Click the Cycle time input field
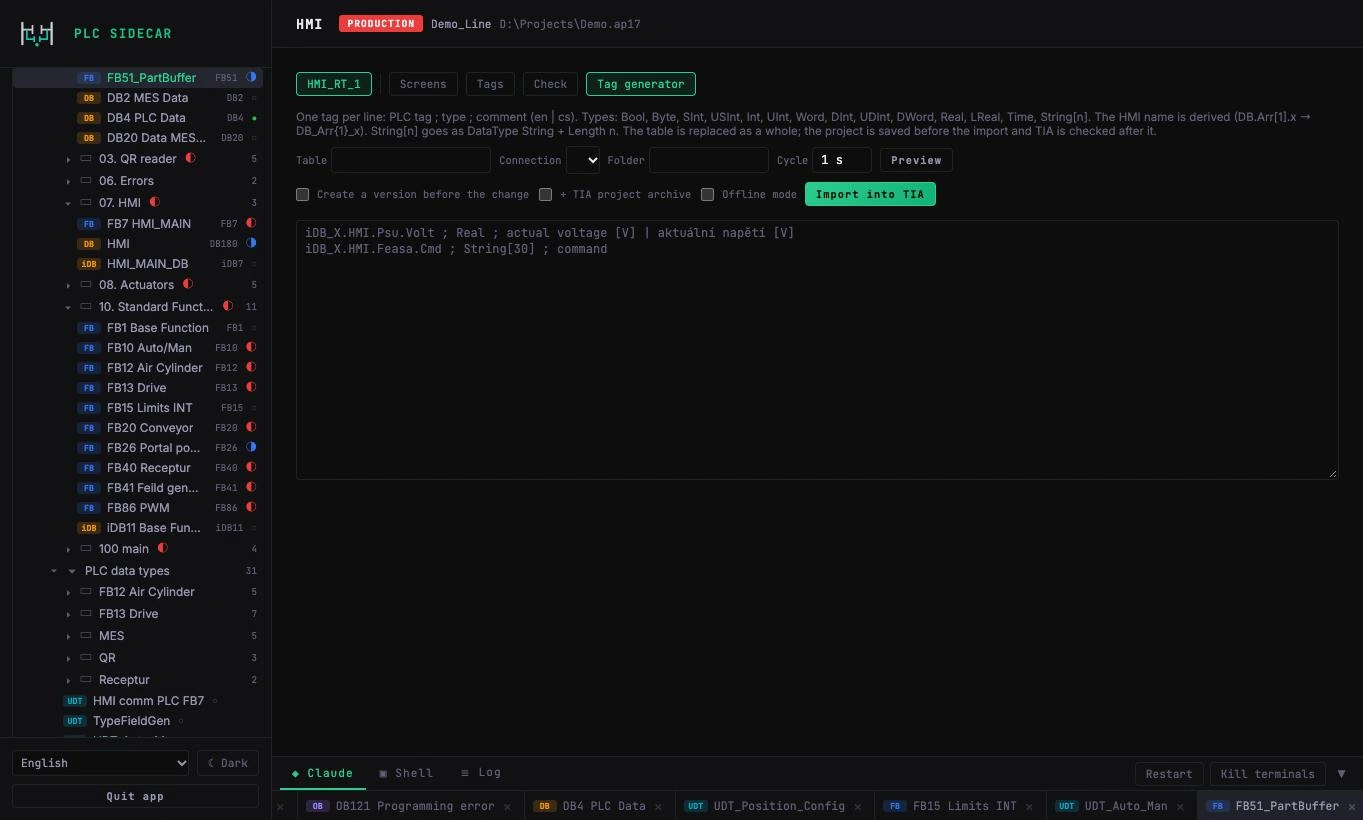 pyautogui.click(x=841, y=160)
